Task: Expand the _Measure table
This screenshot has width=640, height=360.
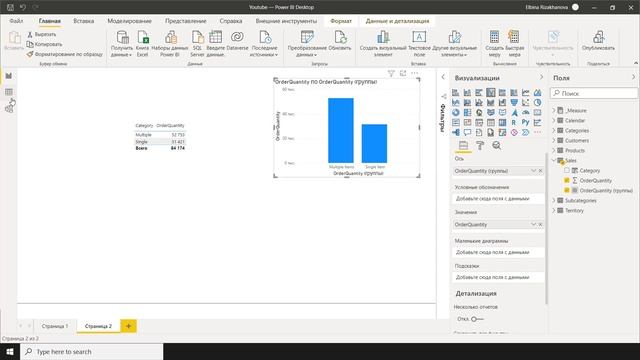Action: [x=554, y=110]
